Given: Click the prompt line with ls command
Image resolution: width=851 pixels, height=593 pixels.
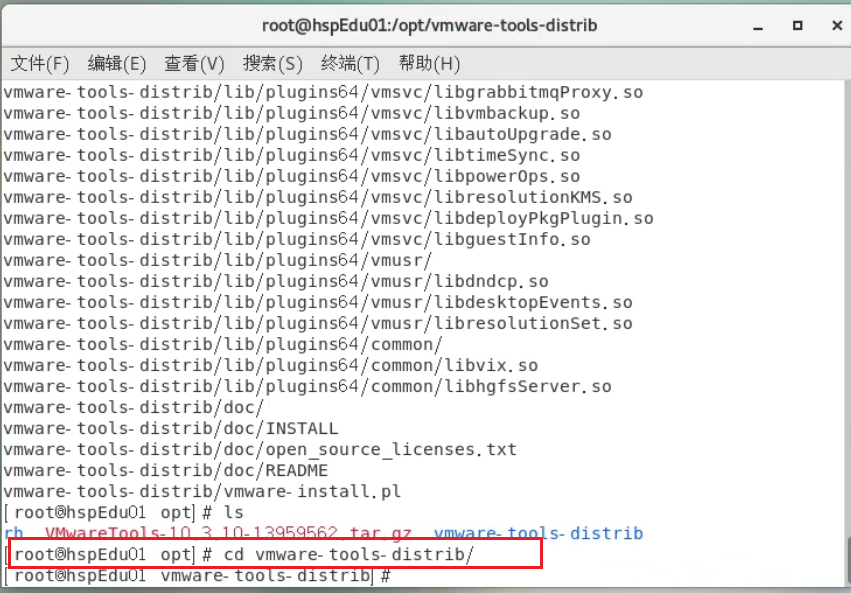Looking at the screenshot, I should point(123,513).
